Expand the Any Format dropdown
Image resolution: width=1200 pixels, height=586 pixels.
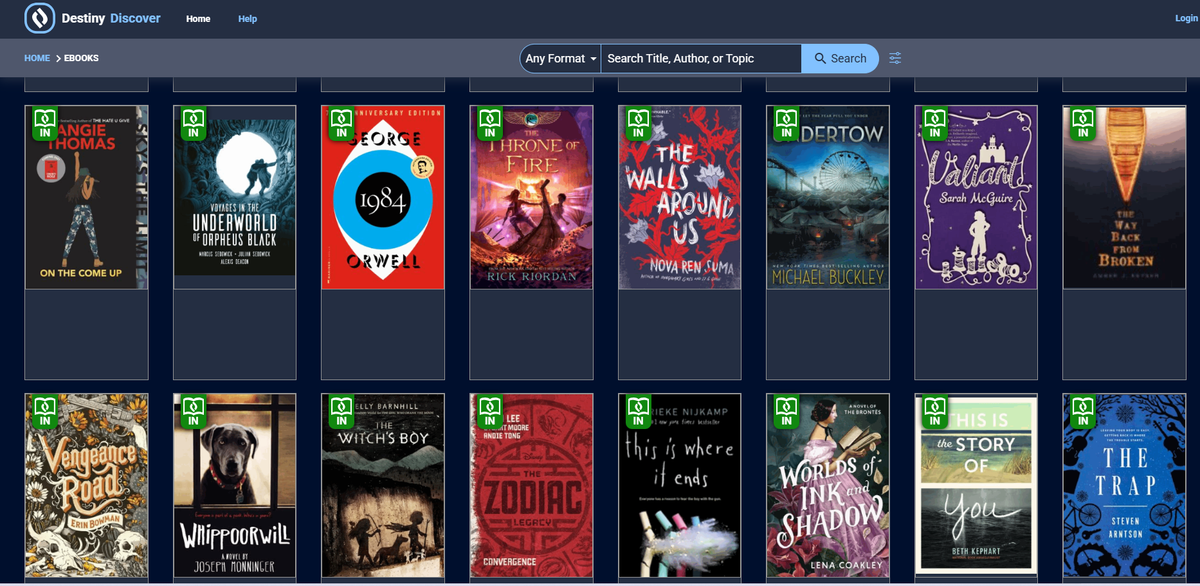(560, 58)
